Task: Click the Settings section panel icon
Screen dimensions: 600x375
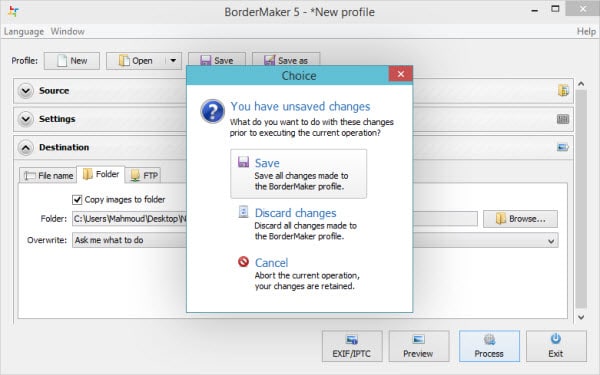Action: point(563,119)
